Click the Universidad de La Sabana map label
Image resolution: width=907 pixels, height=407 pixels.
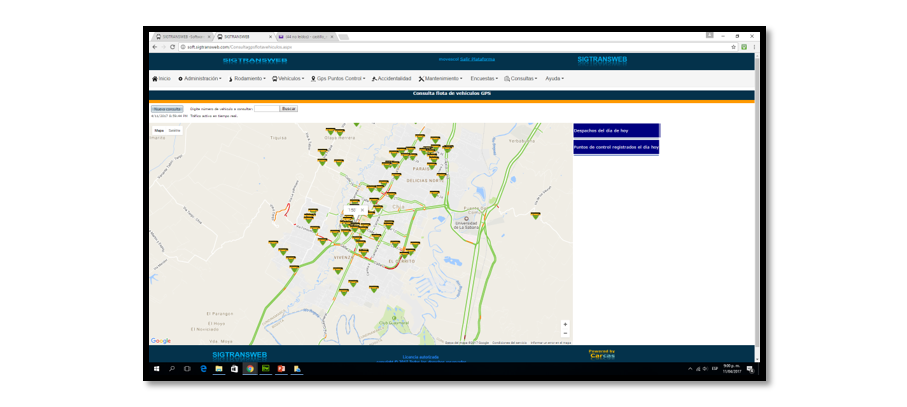(x=466, y=225)
